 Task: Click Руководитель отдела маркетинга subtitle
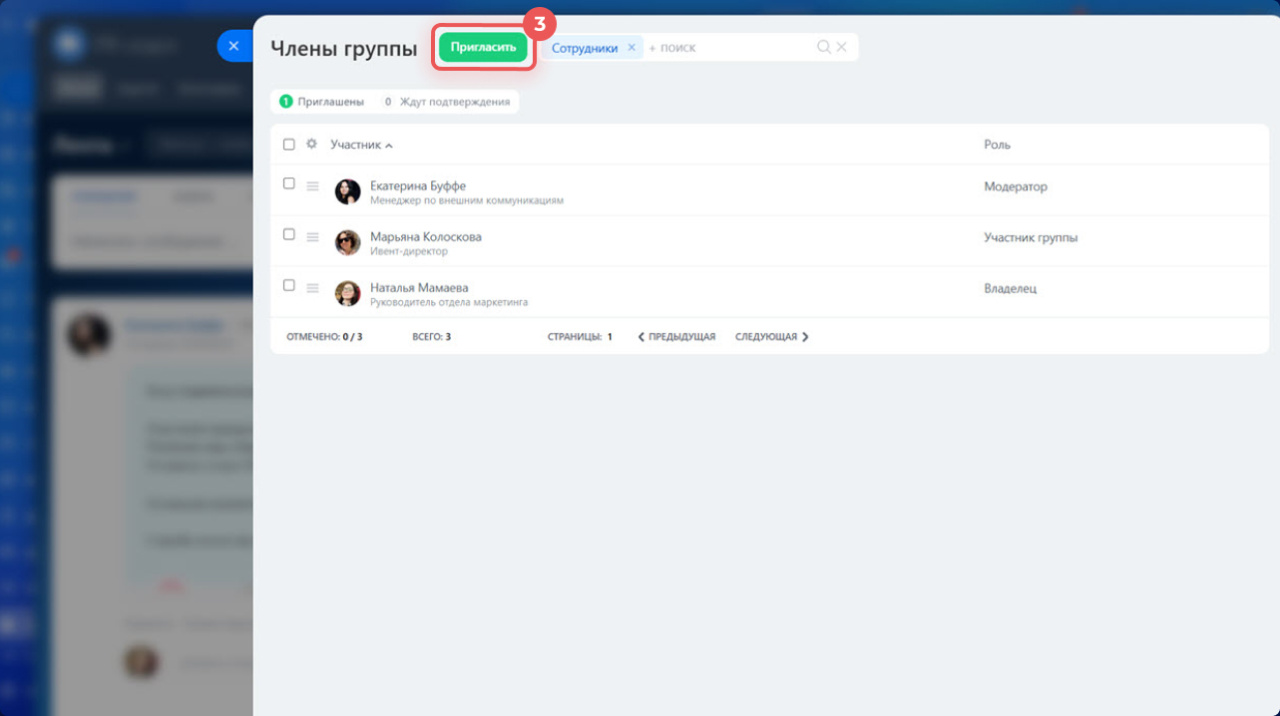[x=449, y=302]
